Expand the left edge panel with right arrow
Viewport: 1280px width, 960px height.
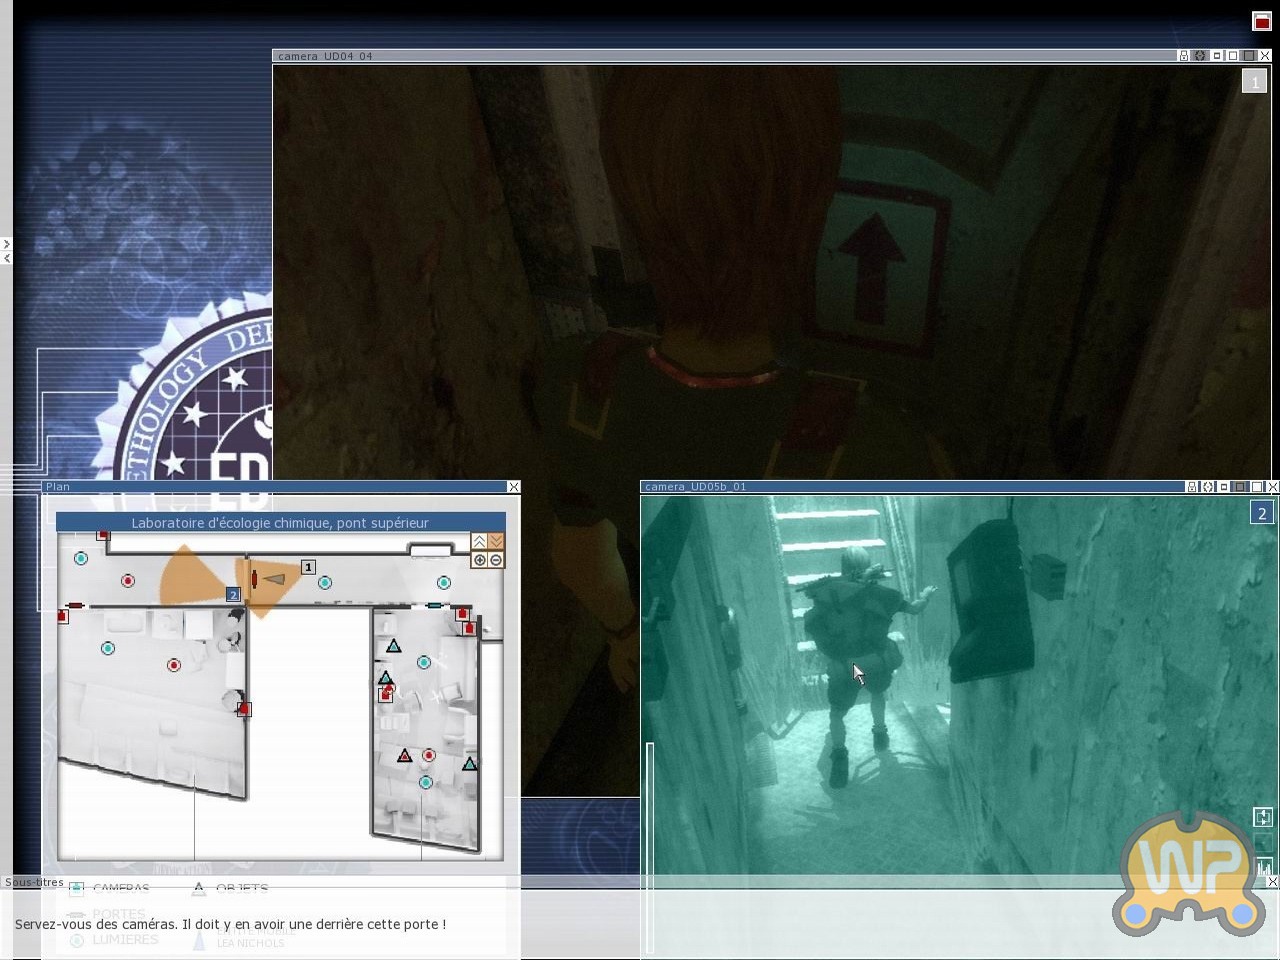click(x=6, y=243)
